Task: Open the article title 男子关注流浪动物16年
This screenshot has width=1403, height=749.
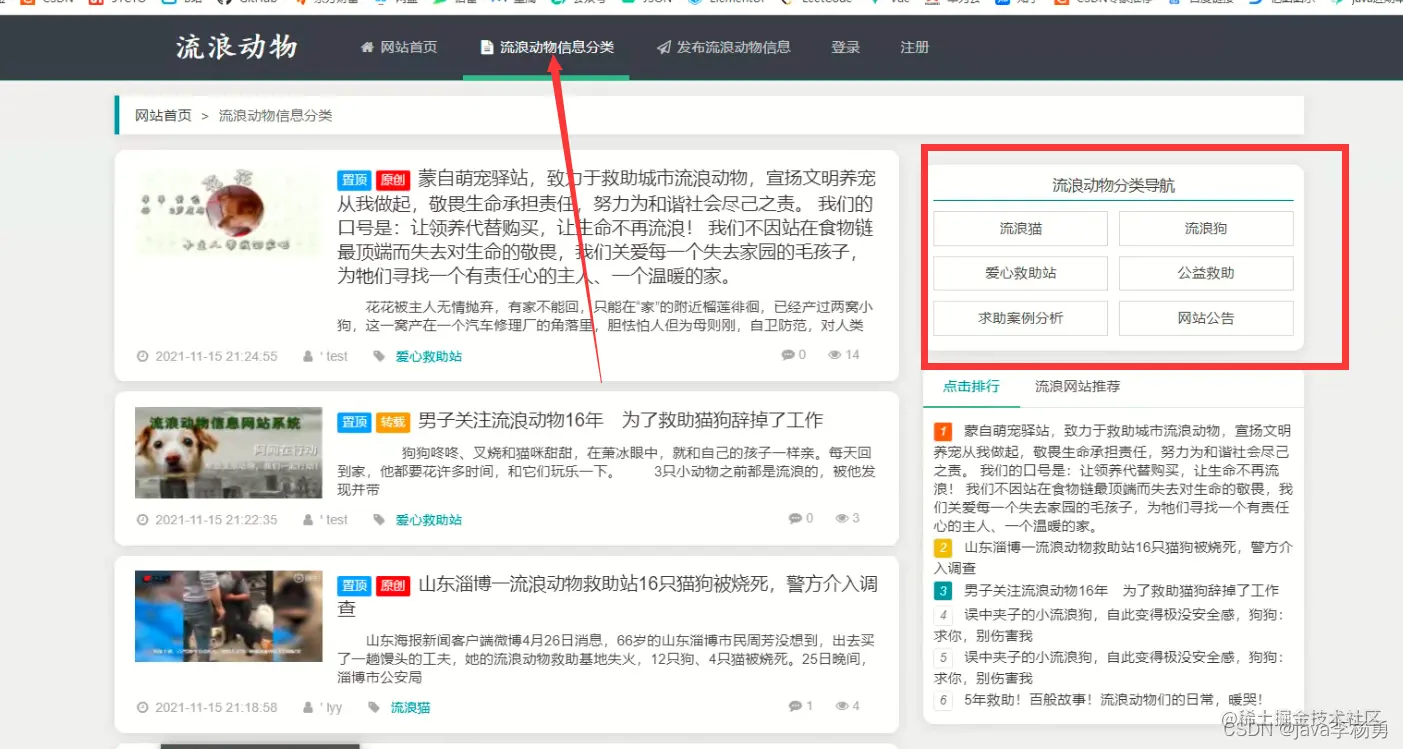Action: tap(620, 420)
